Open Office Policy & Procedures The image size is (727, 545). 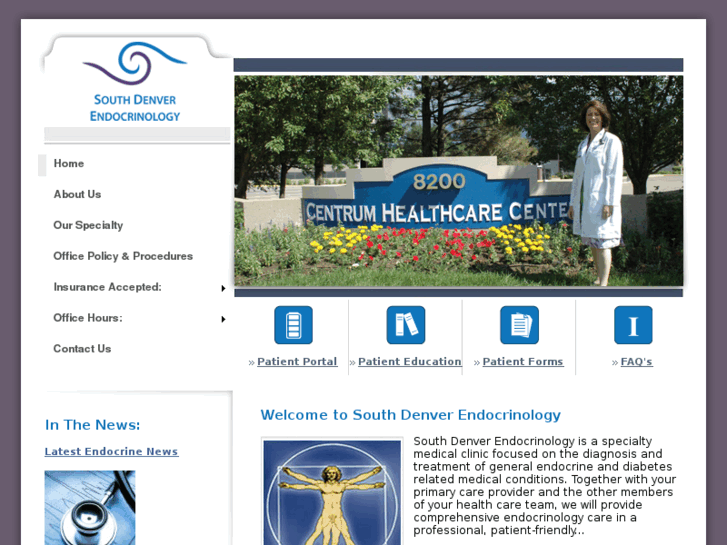point(123,256)
